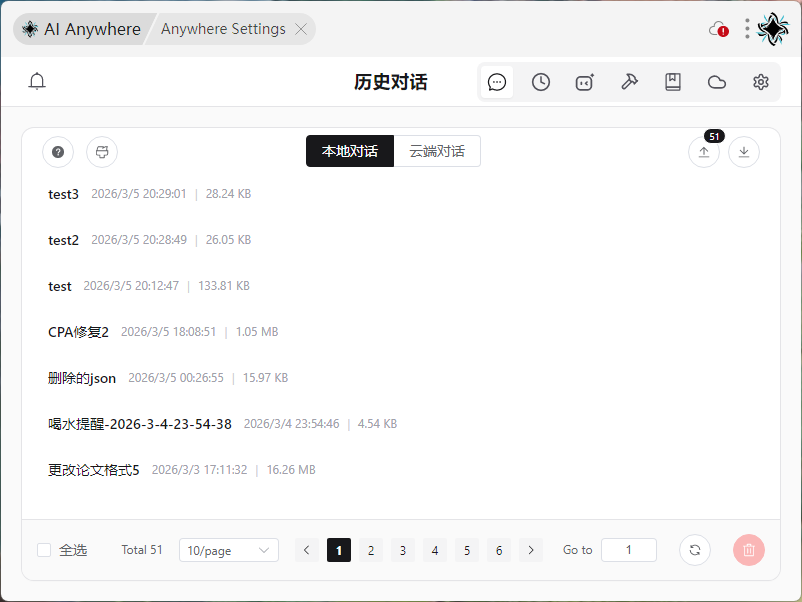This screenshot has height=602, width=802.
Task: Open the gear settings icon
Action: 761,82
